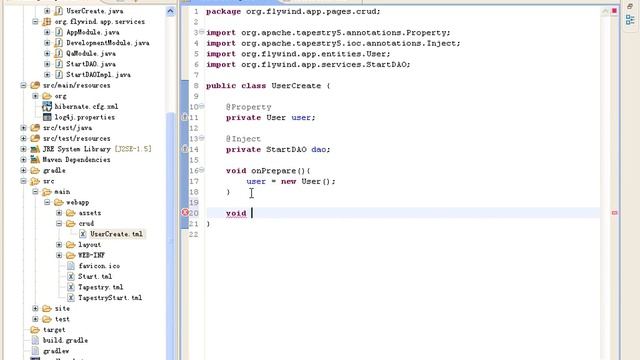Collapse the src folder

click(23, 181)
